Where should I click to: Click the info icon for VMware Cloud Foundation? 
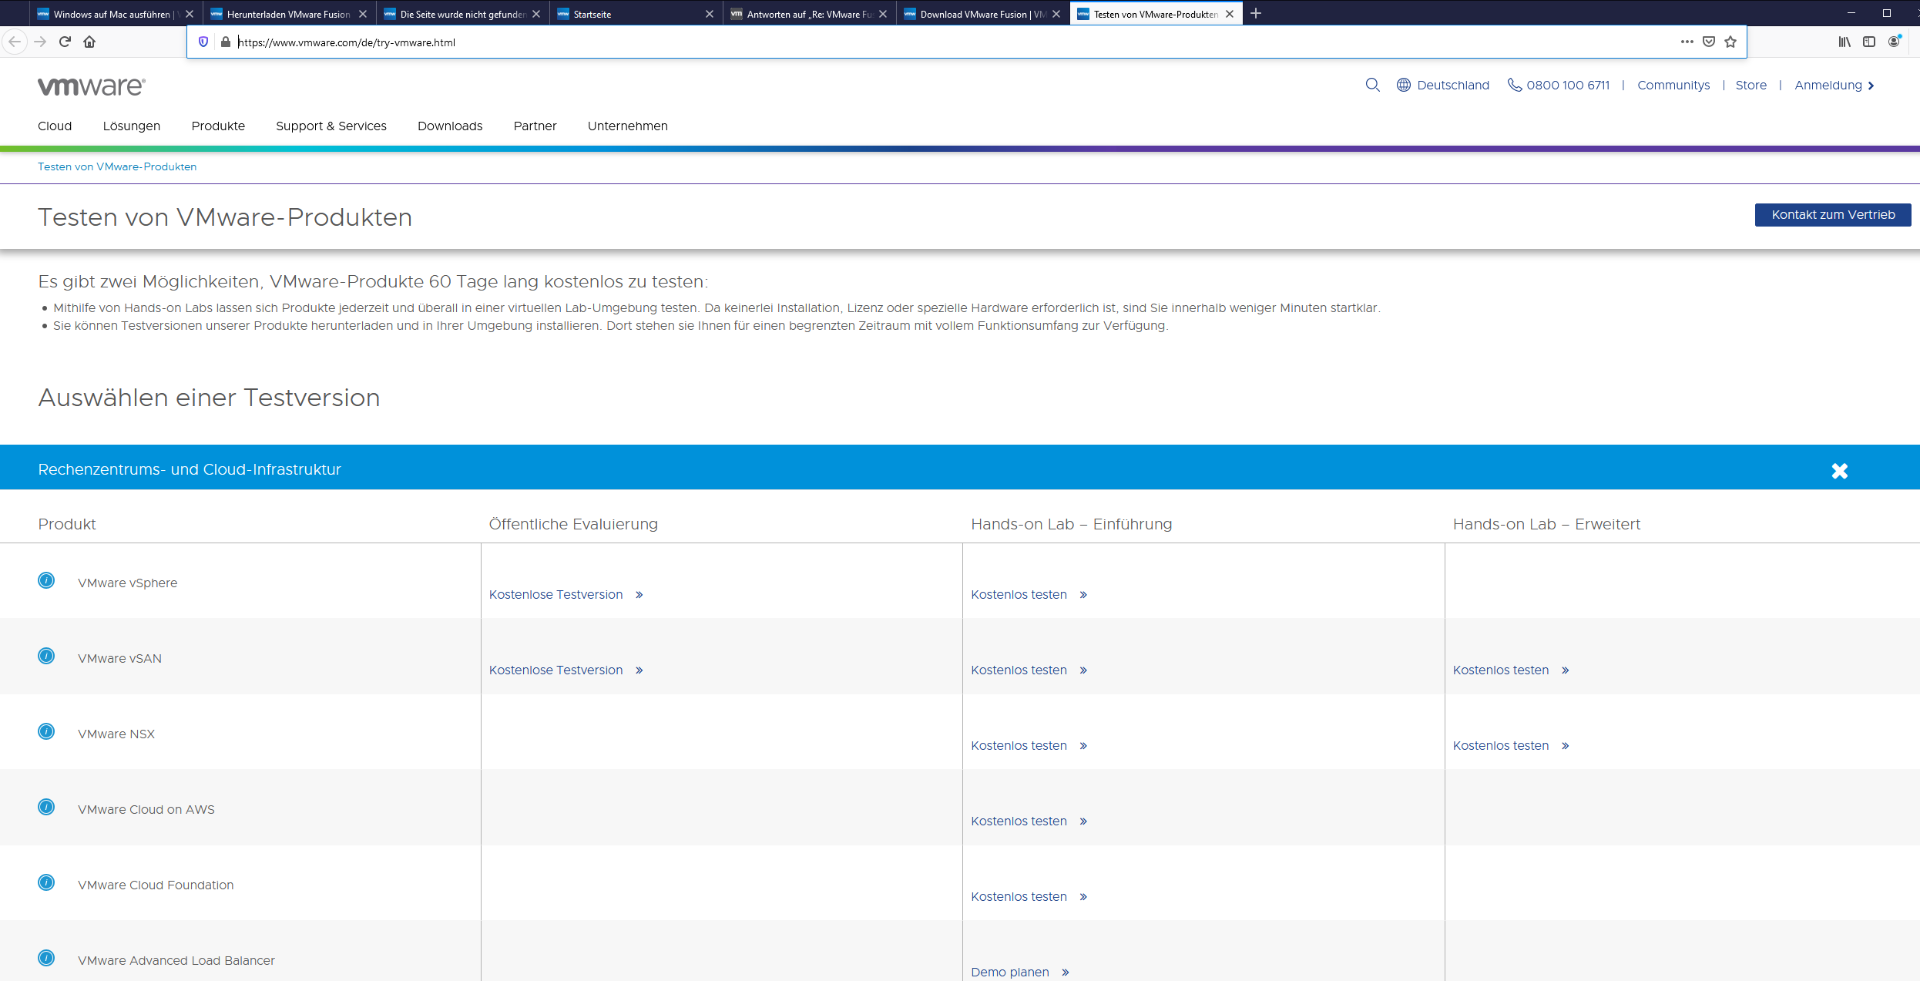pos(46,883)
